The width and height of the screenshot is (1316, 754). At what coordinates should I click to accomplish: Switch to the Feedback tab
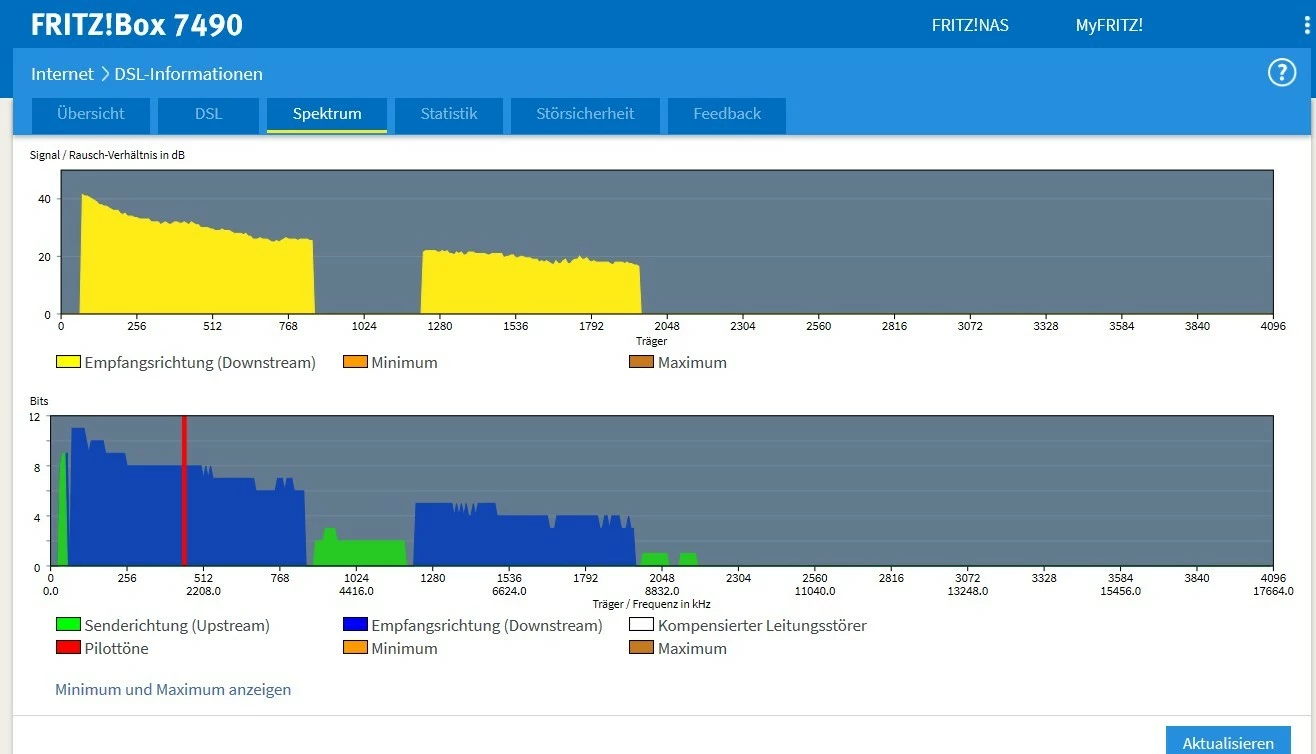(727, 114)
